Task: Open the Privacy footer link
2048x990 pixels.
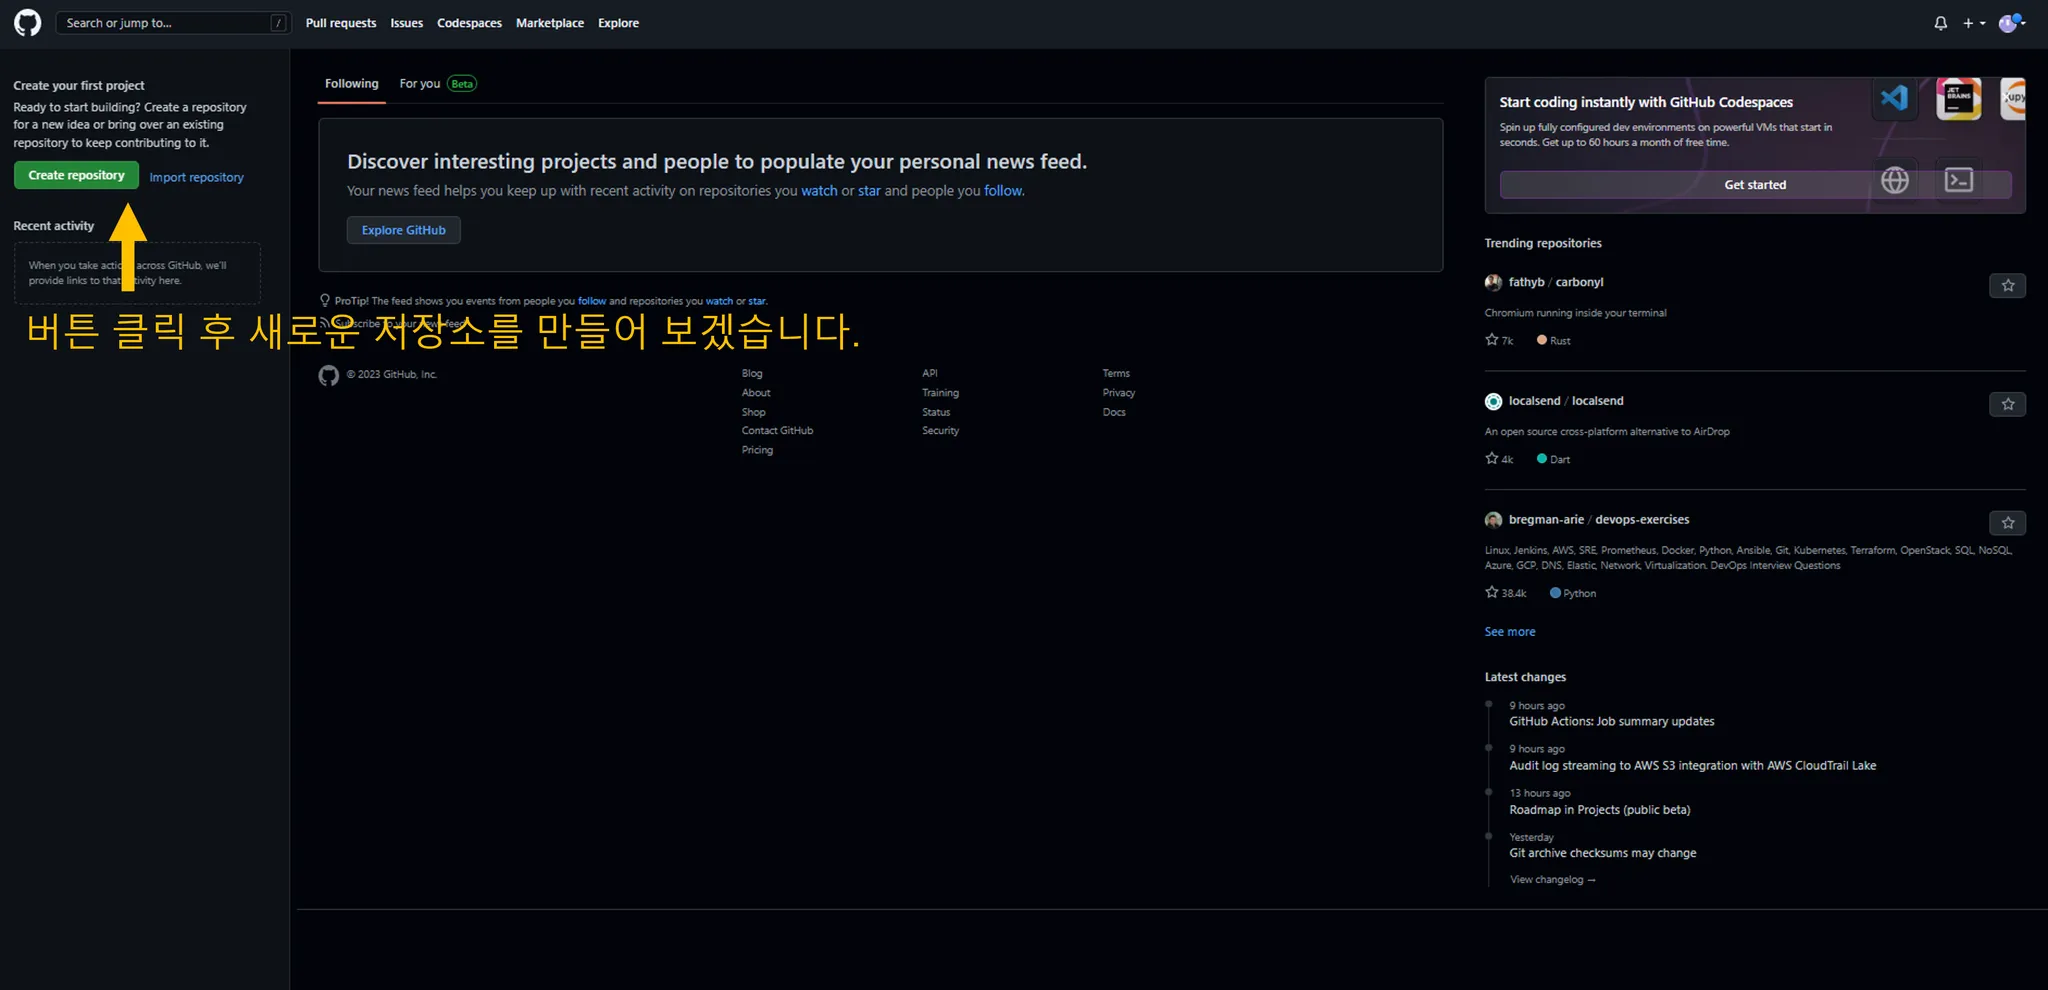Action: [x=1119, y=393]
